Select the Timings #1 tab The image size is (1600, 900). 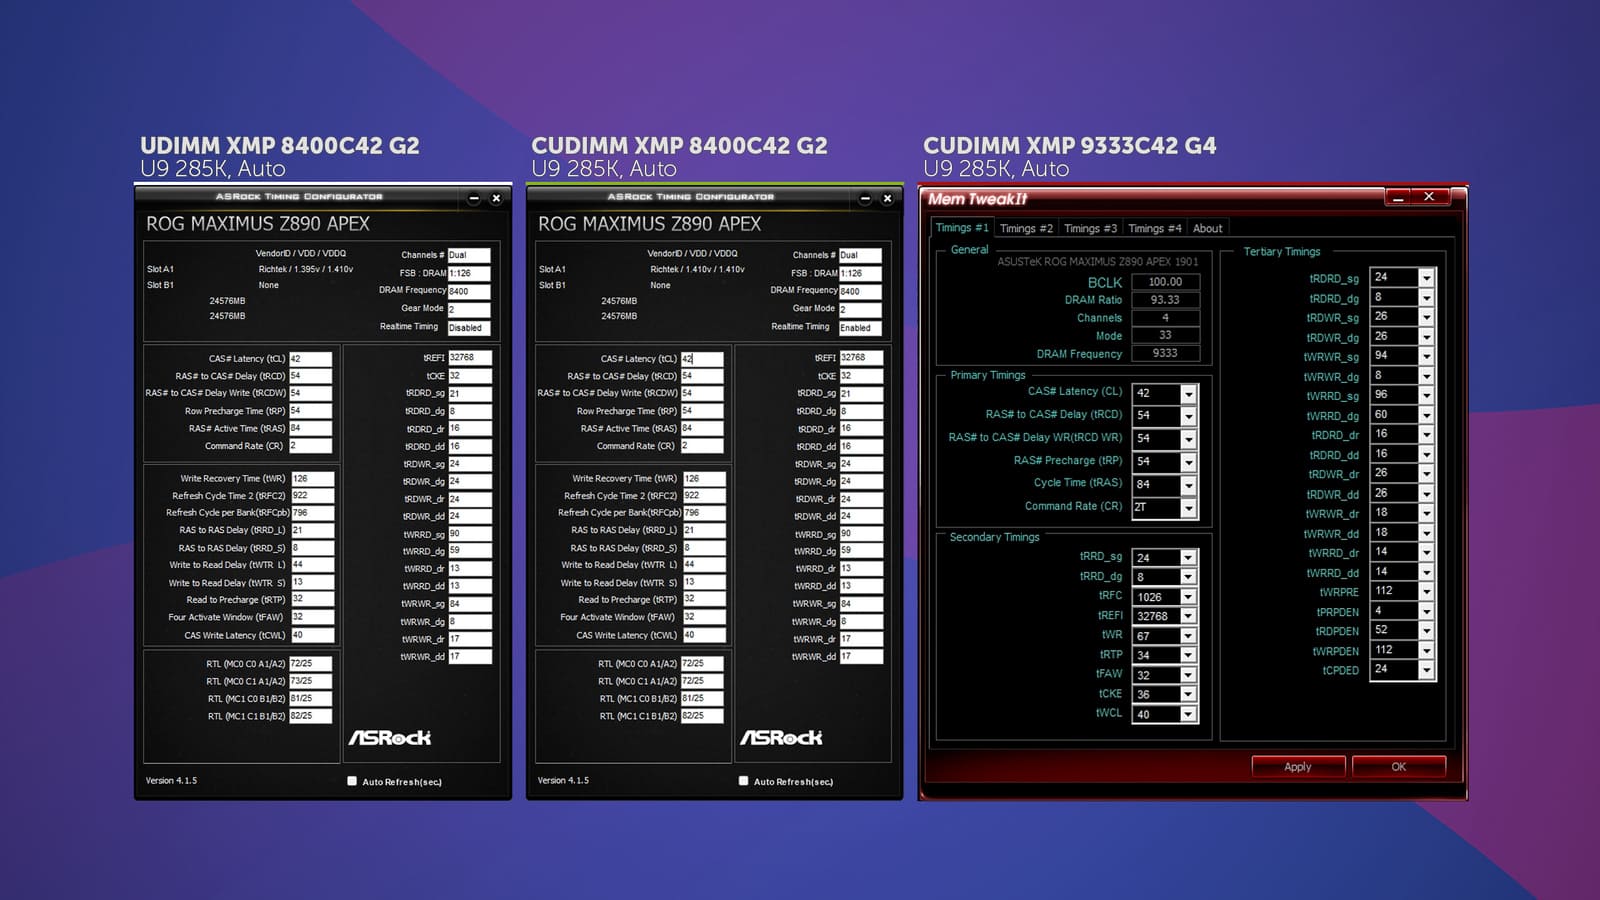coord(962,227)
